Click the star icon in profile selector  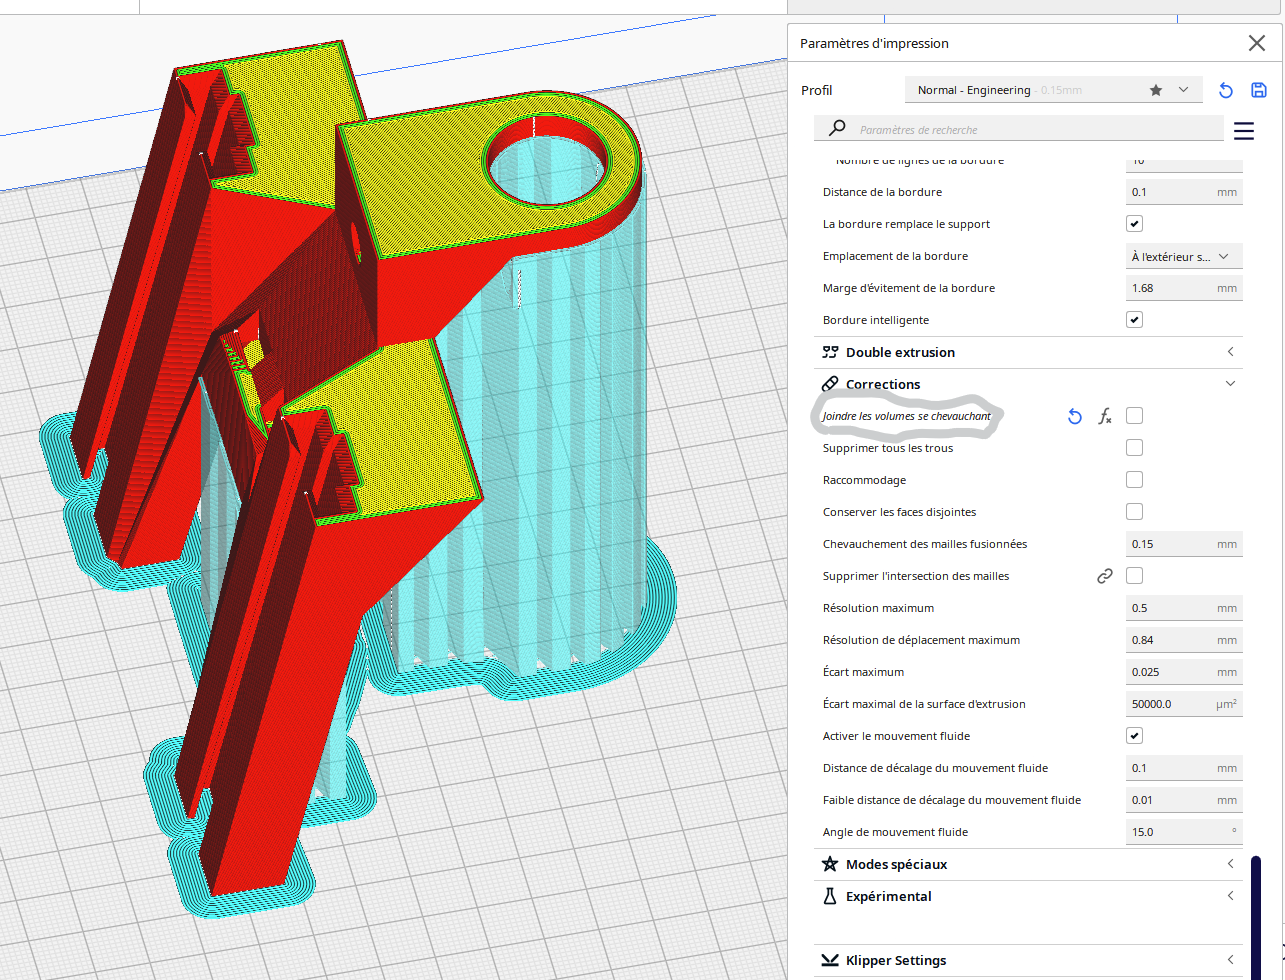tap(1156, 90)
